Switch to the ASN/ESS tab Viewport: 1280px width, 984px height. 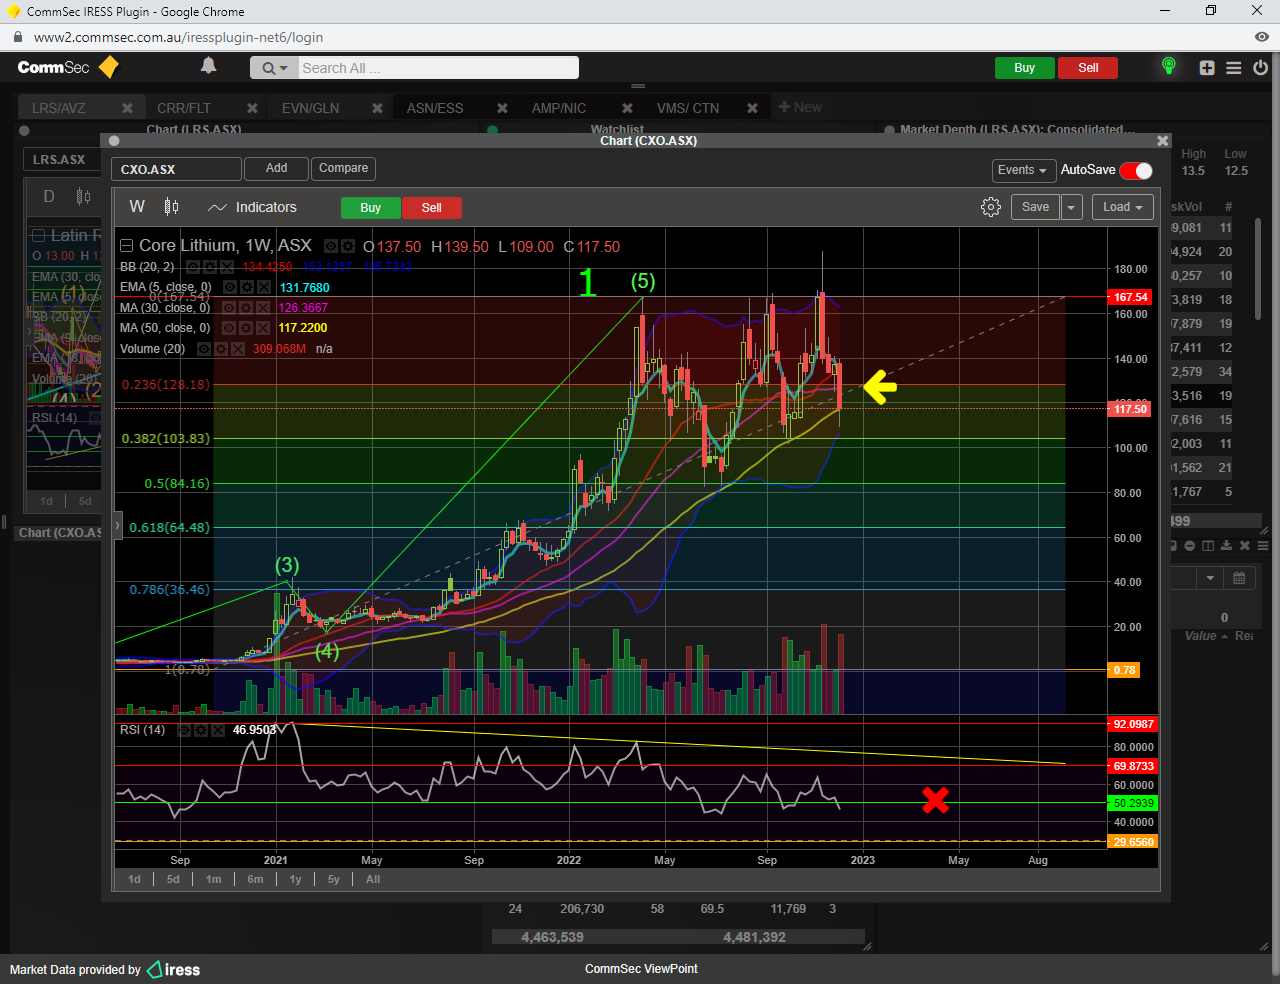pyautogui.click(x=435, y=108)
